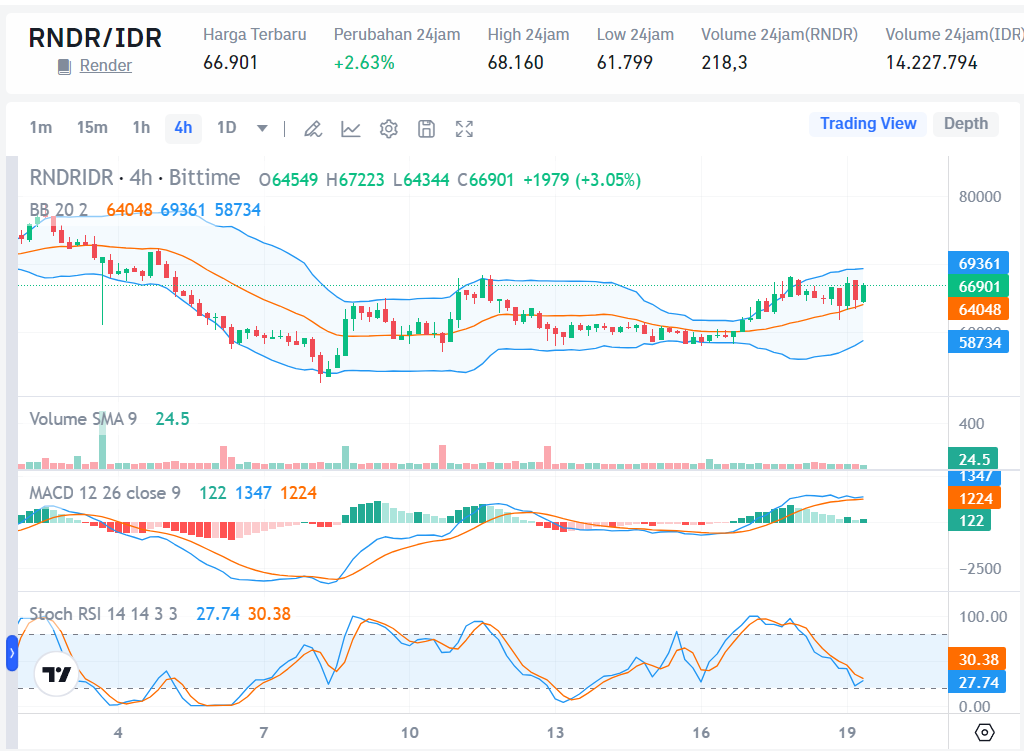The height and width of the screenshot is (751, 1024).
Task: Click the blue 27.74 Stoch RSI legend value
Action: [217, 614]
